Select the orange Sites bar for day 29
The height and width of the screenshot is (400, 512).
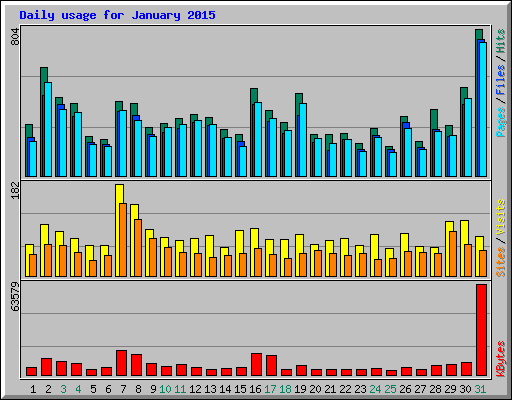click(453, 254)
